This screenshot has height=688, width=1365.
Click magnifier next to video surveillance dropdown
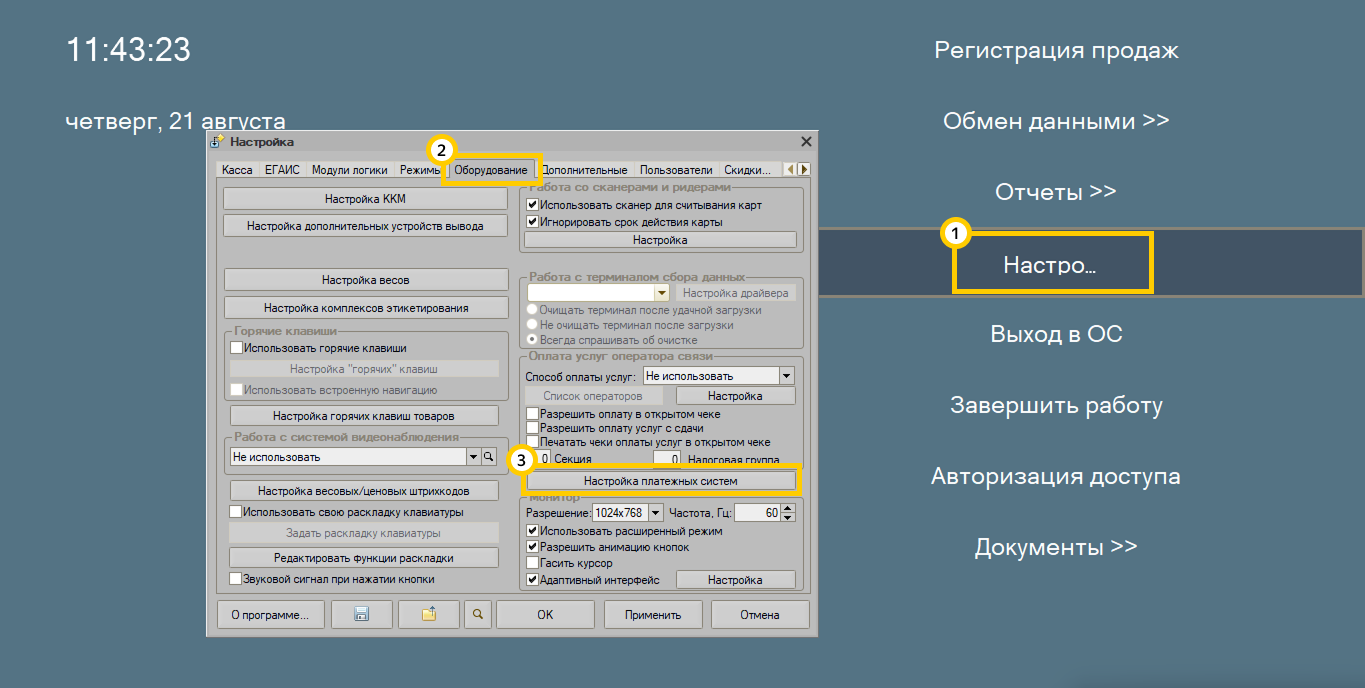pyautogui.click(x=489, y=457)
